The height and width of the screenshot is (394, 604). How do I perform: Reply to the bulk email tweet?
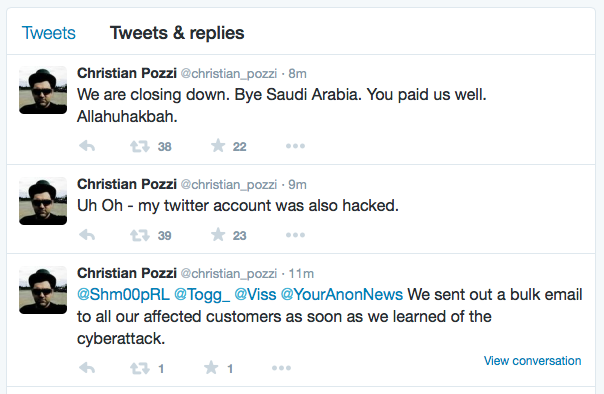[87, 368]
